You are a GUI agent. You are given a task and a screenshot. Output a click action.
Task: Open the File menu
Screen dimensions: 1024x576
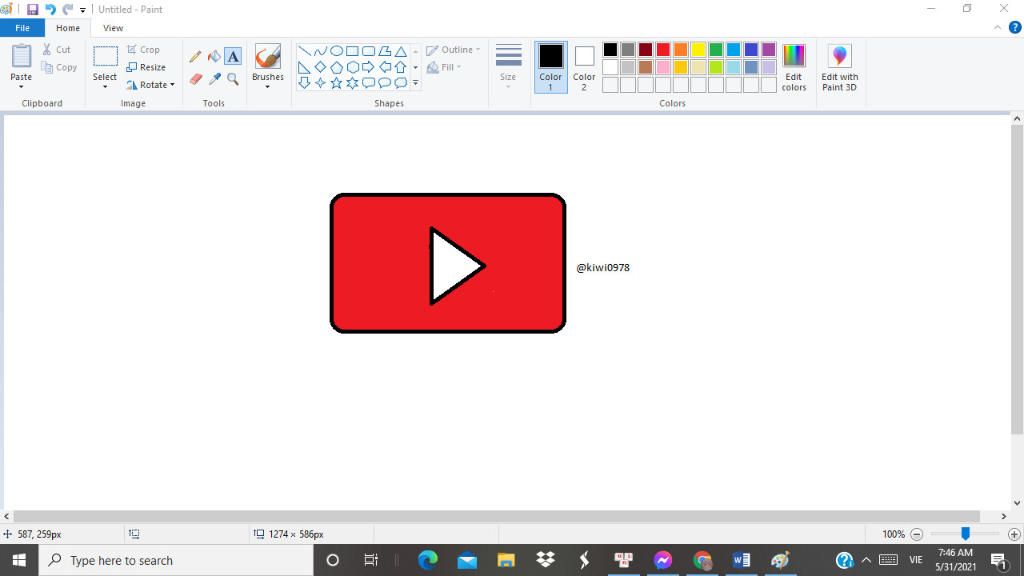coord(22,28)
